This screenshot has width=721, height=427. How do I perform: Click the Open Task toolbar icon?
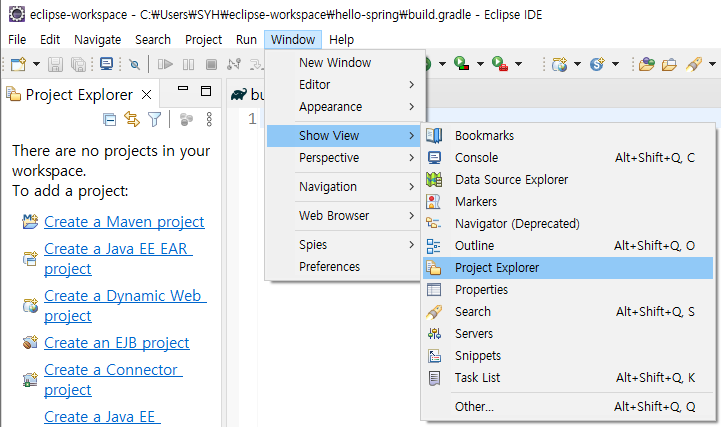669,64
